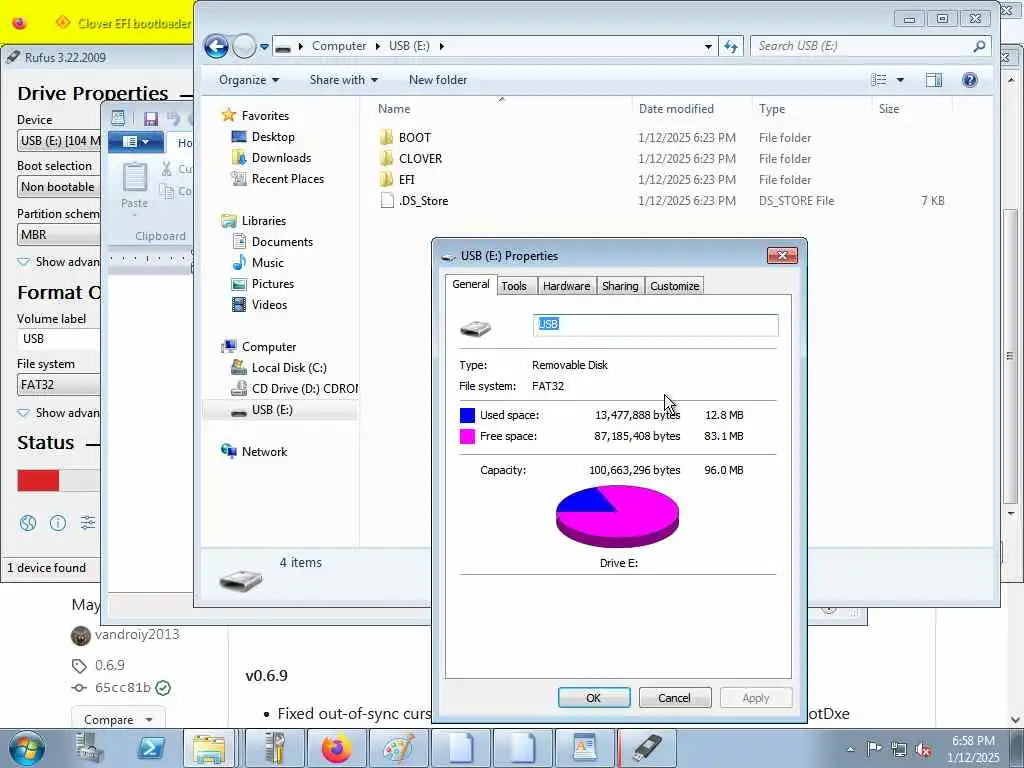Click Cancel in USB Properties

tap(675, 697)
